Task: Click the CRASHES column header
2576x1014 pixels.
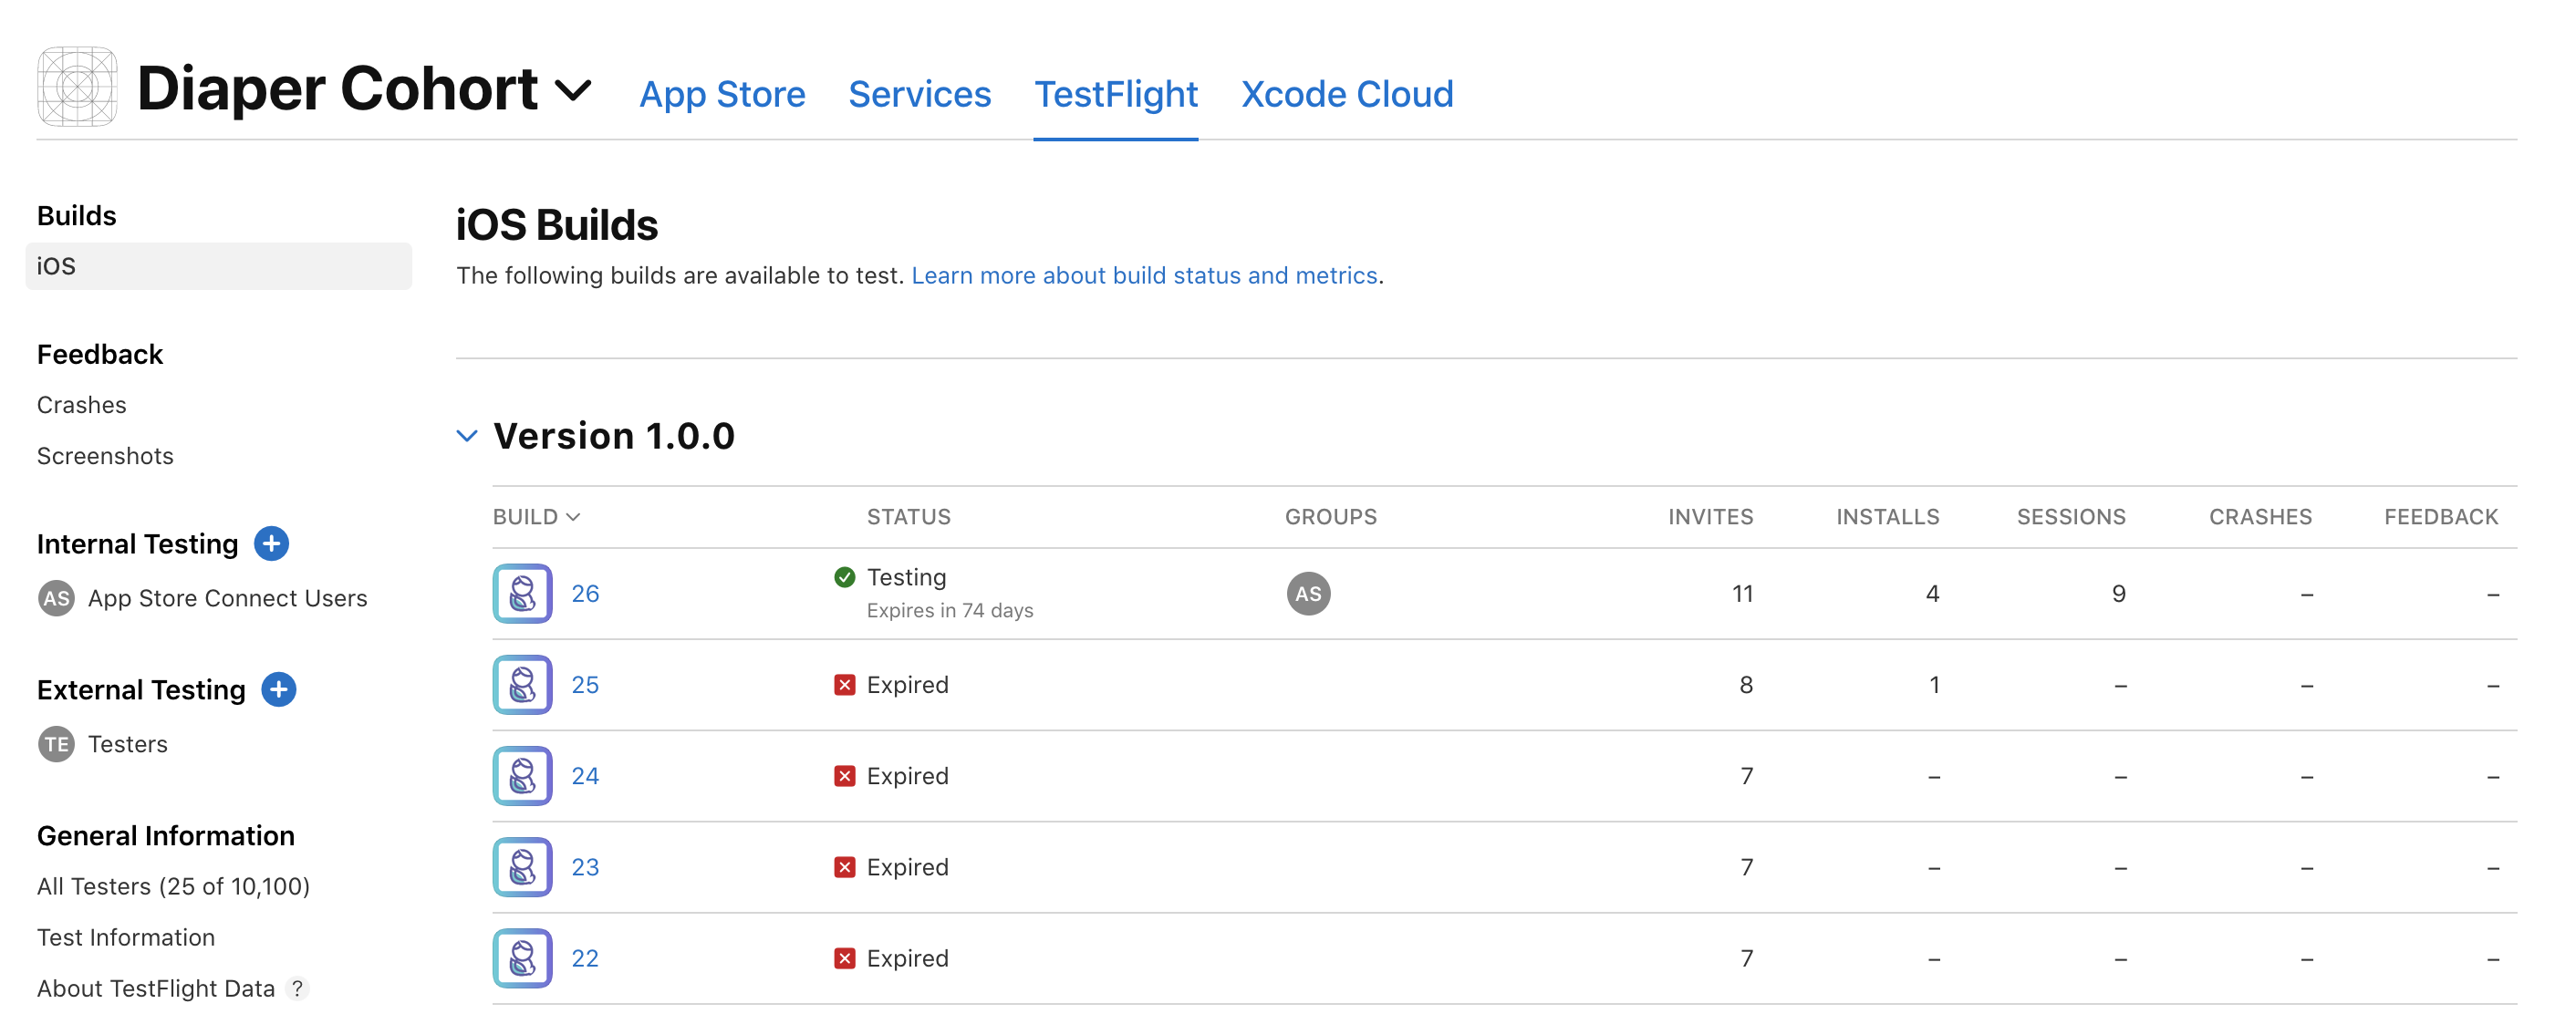Action: [2260, 517]
